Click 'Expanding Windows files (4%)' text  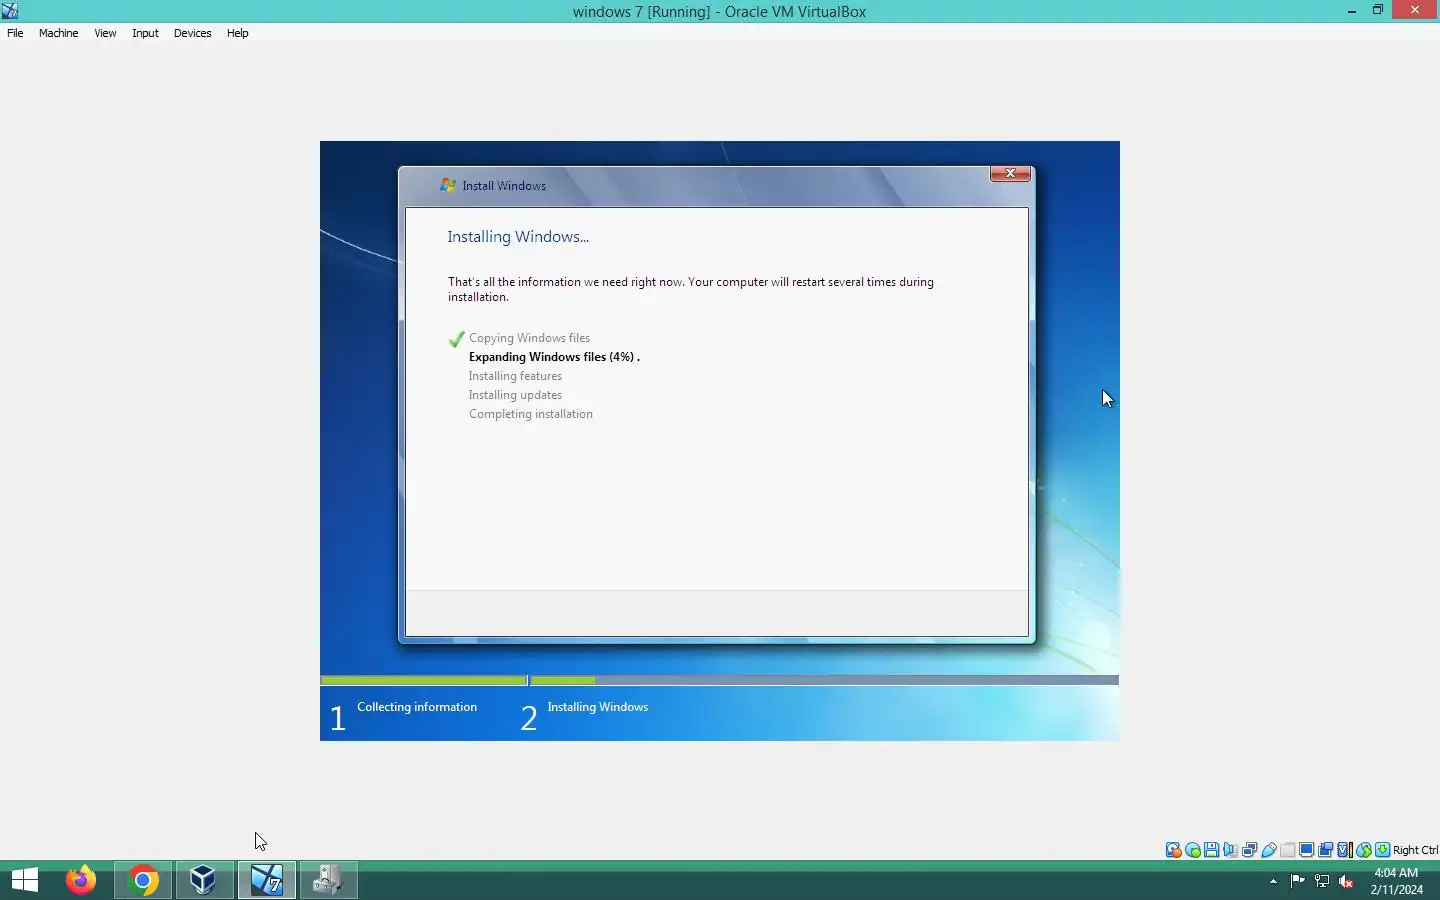(552, 357)
